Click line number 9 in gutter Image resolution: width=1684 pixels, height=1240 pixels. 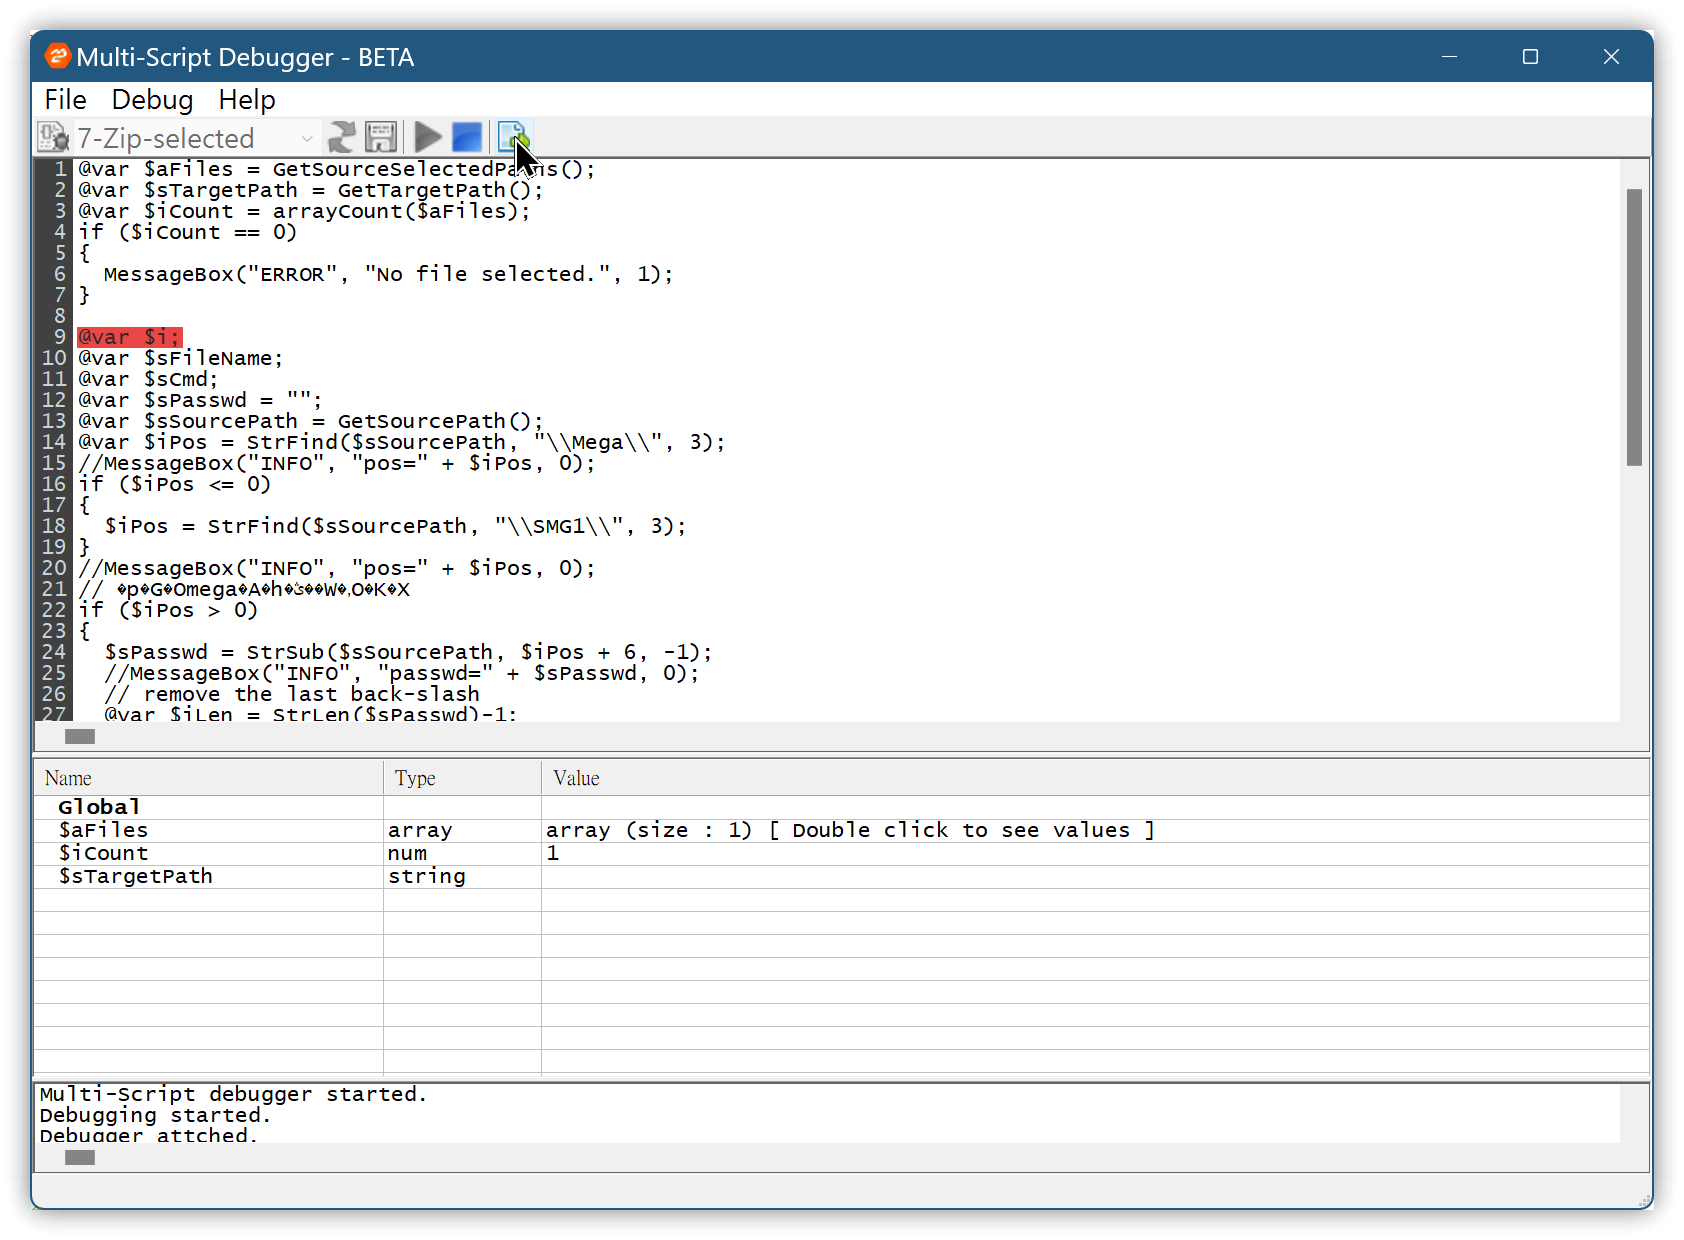coord(60,337)
